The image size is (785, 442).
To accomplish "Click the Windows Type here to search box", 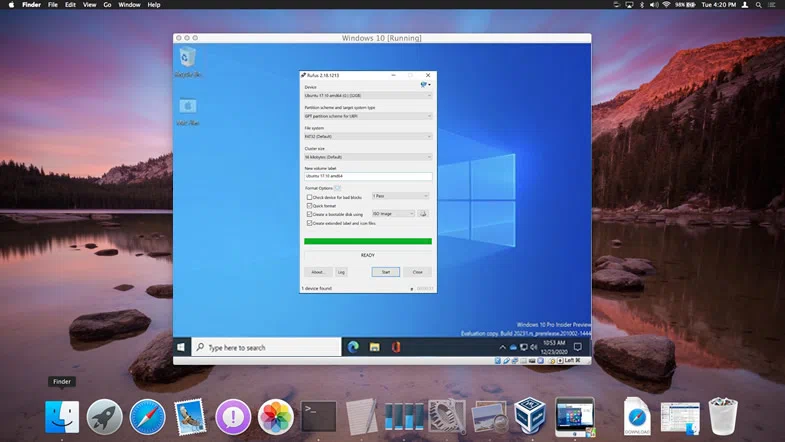I will click(x=266, y=347).
